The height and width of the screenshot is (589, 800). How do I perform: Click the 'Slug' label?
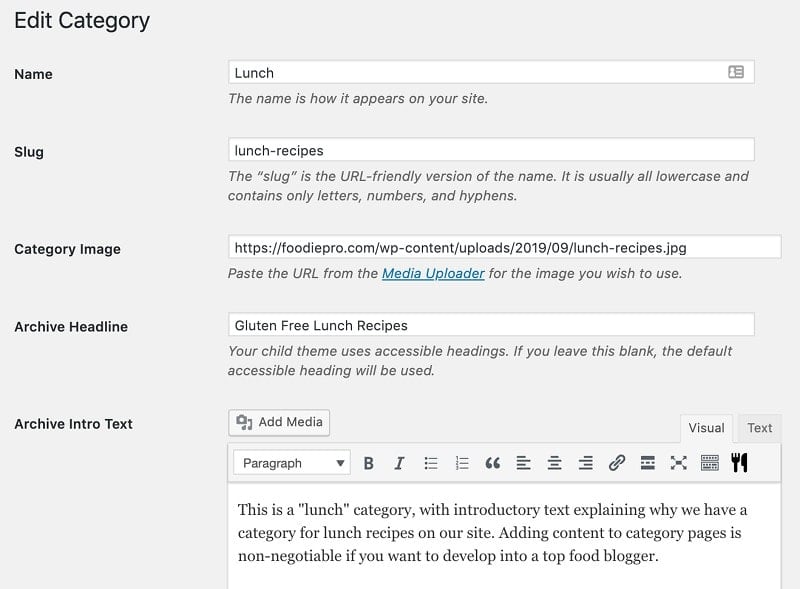tap(29, 152)
